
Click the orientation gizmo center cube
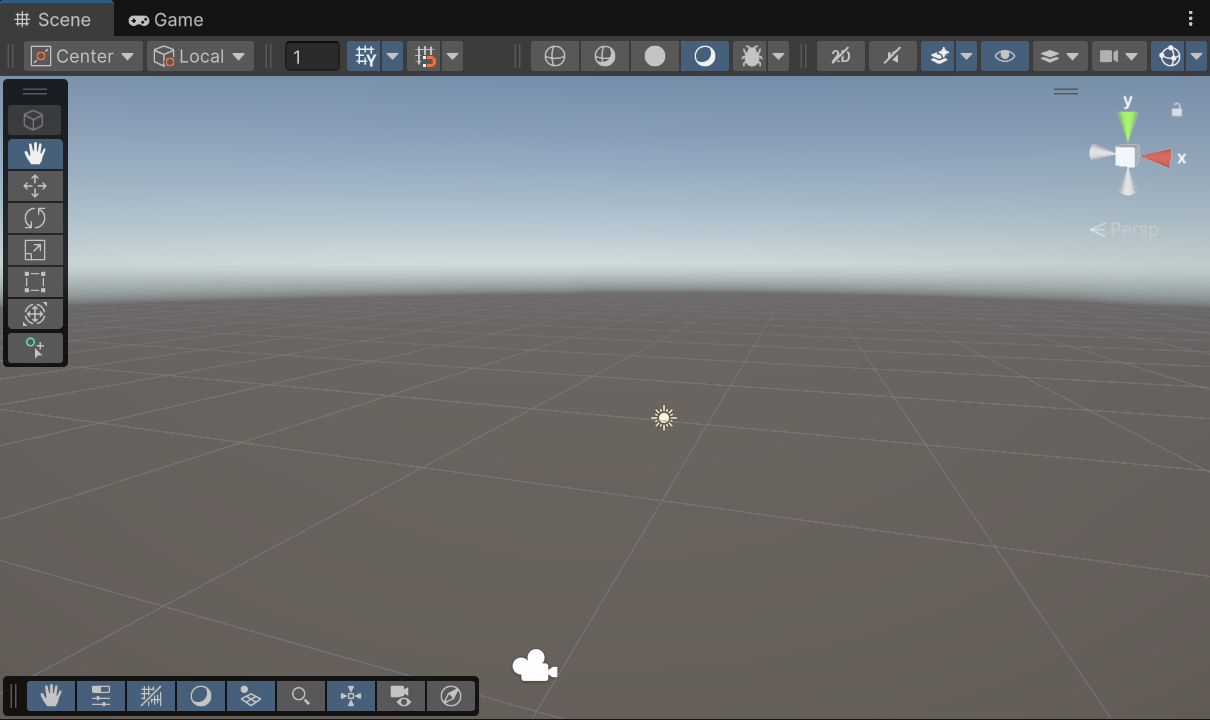(x=1126, y=156)
